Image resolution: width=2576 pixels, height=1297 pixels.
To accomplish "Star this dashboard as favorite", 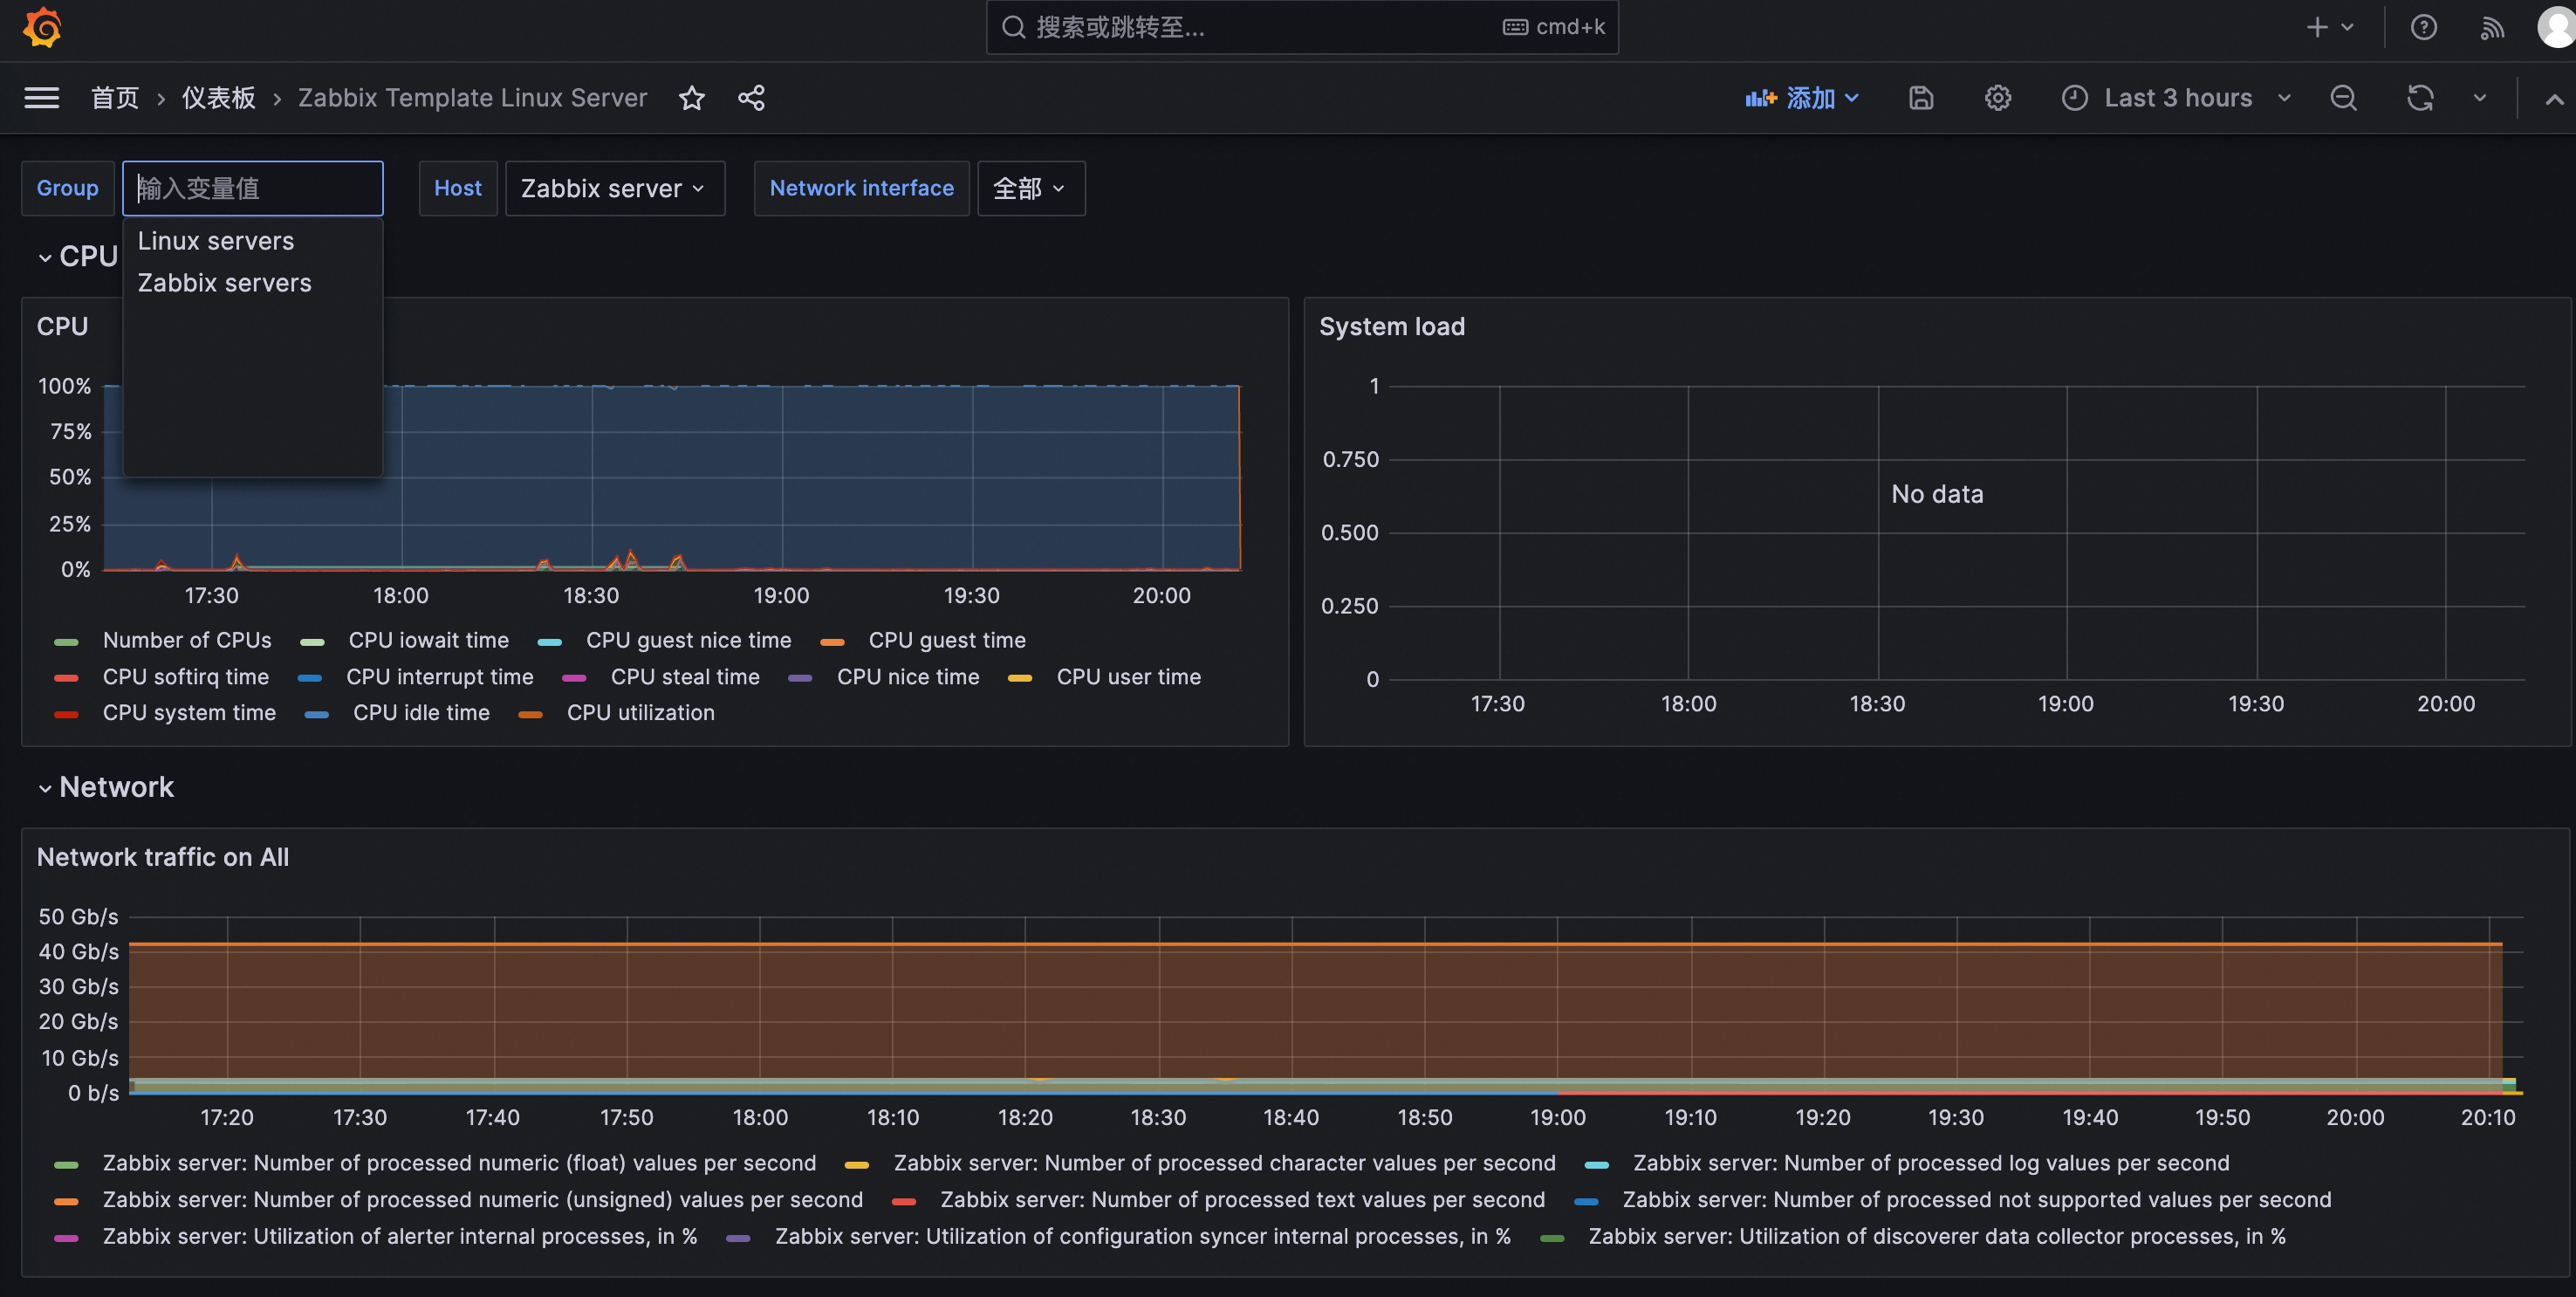I will 691,98.
